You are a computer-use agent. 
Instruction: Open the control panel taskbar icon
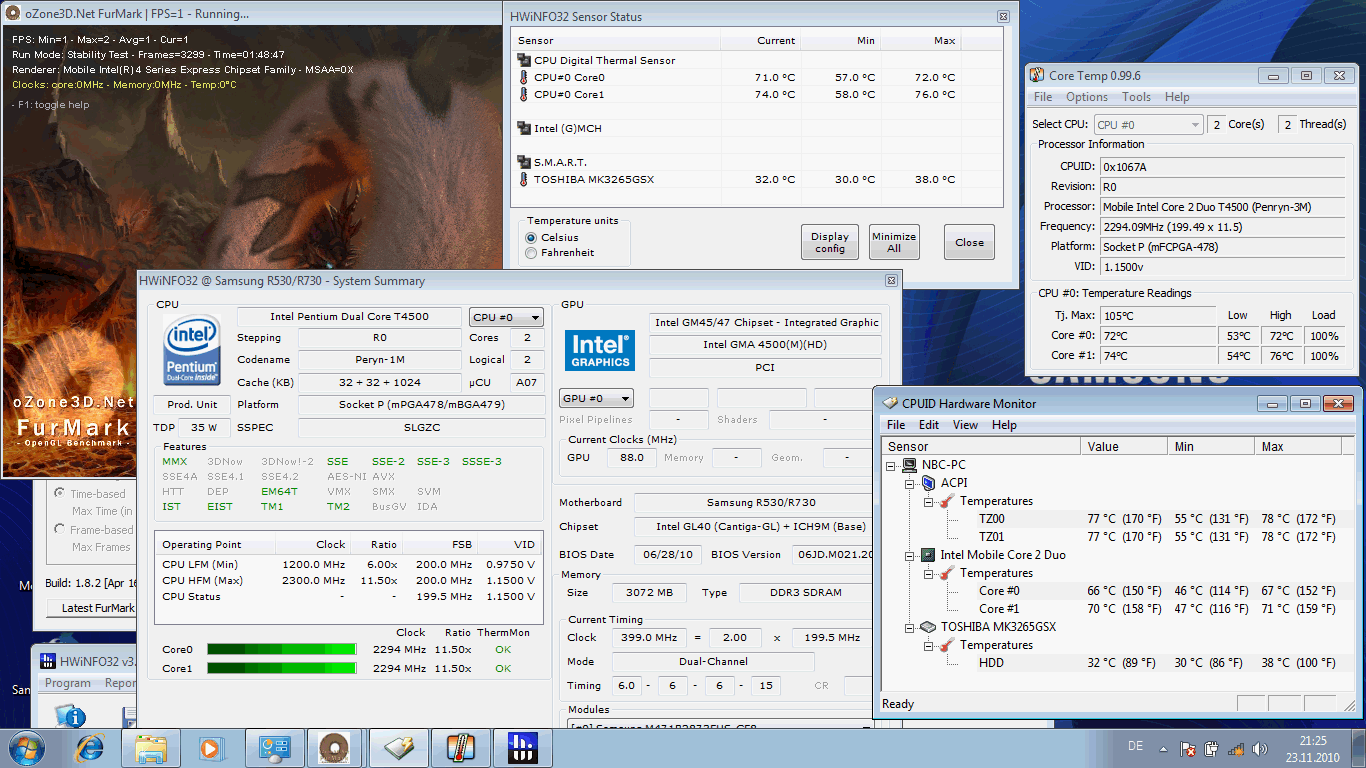[x=273, y=747]
